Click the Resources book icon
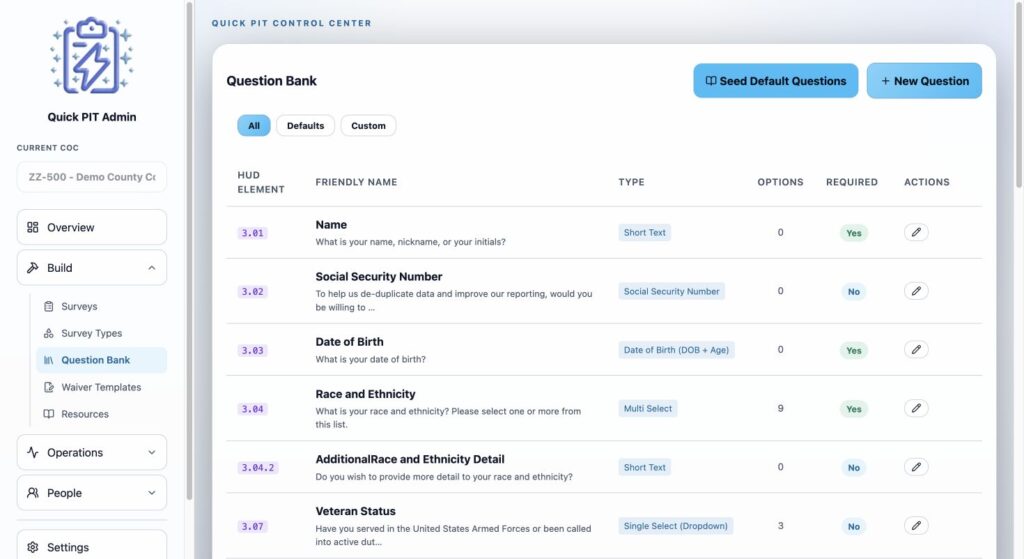 [x=48, y=414]
